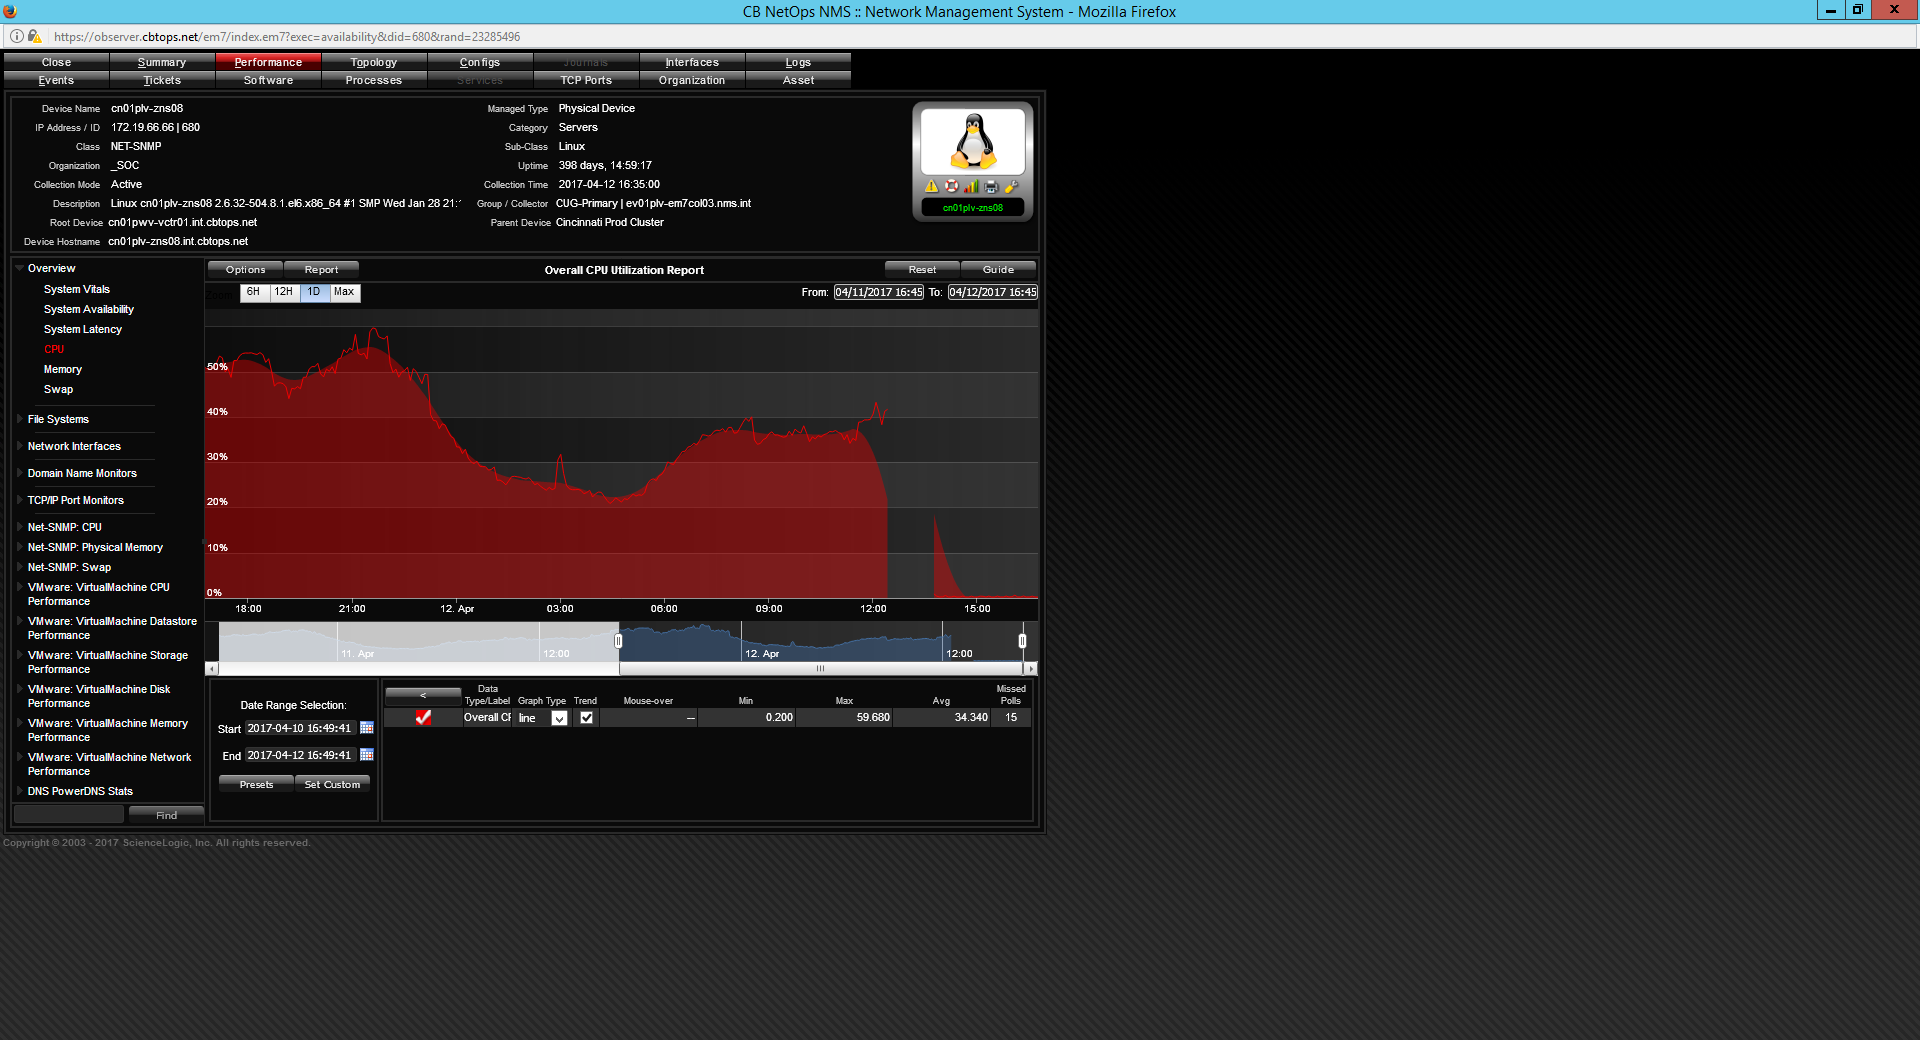Expand DNS PowerDNS Stats node
The height and width of the screenshot is (1040, 1920).
pos(19,791)
